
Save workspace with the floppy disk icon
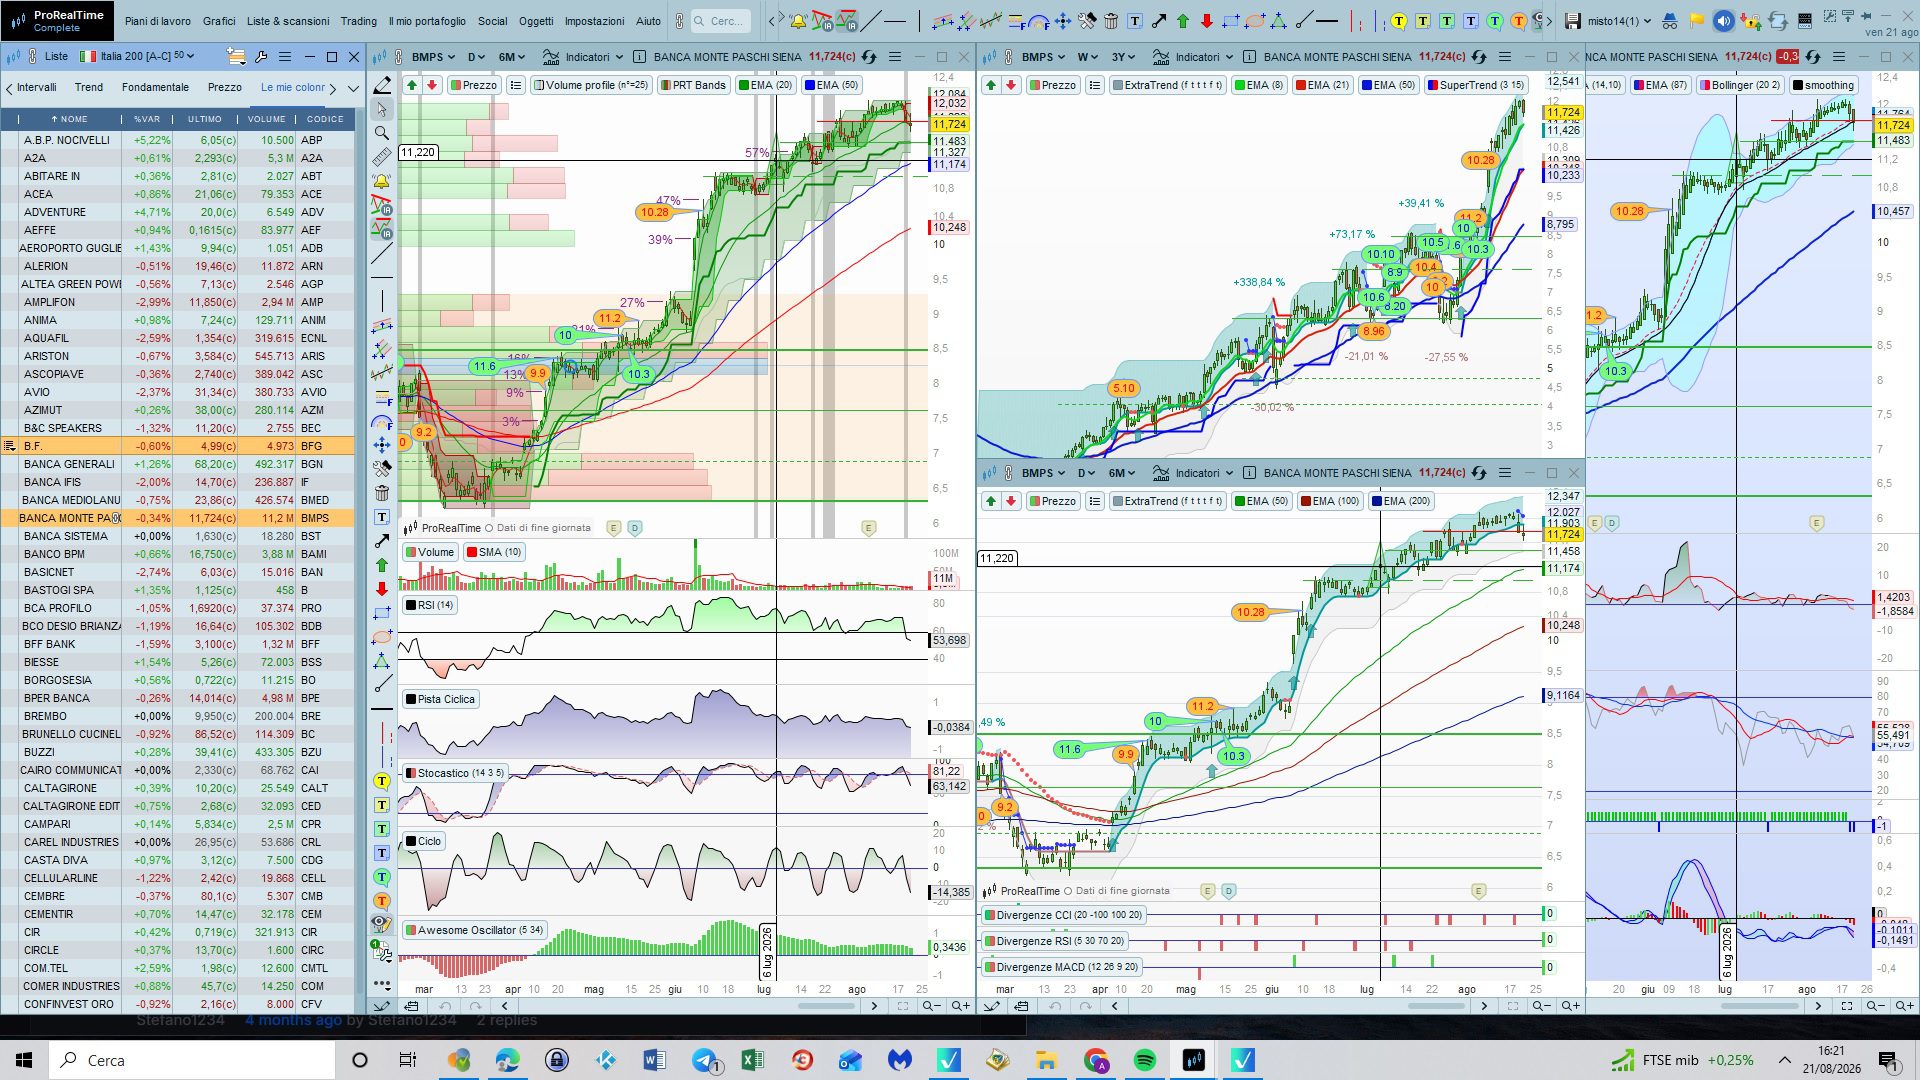tap(1573, 21)
